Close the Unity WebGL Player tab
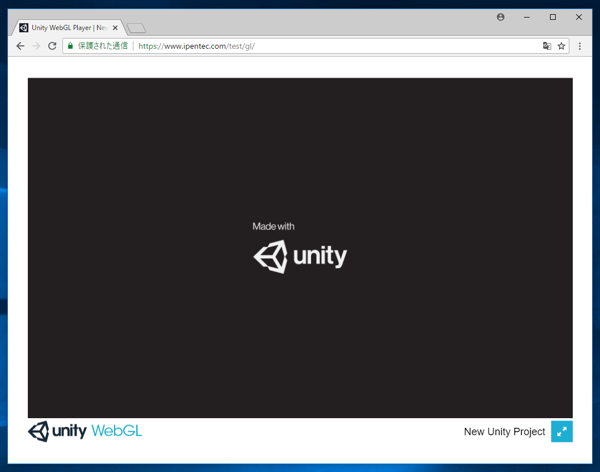Image resolution: width=600 pixels, height=472 pixels. click(115, 28)
